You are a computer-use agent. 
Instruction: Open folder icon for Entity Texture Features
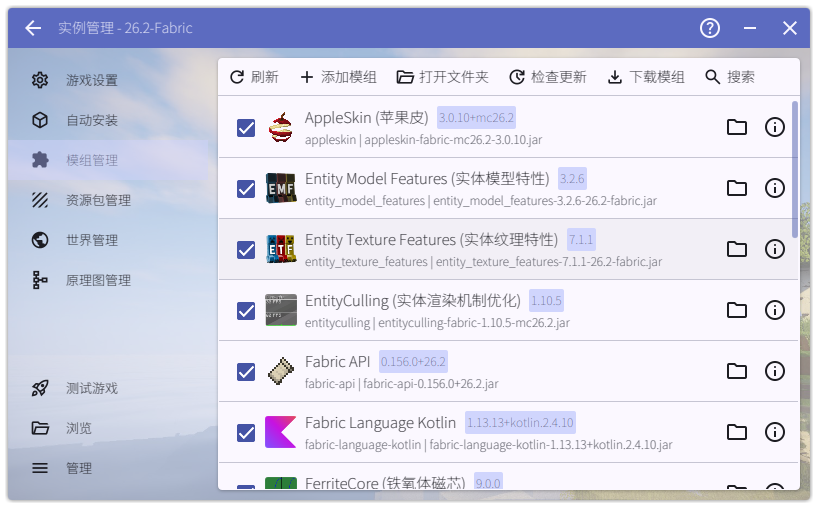737,249
